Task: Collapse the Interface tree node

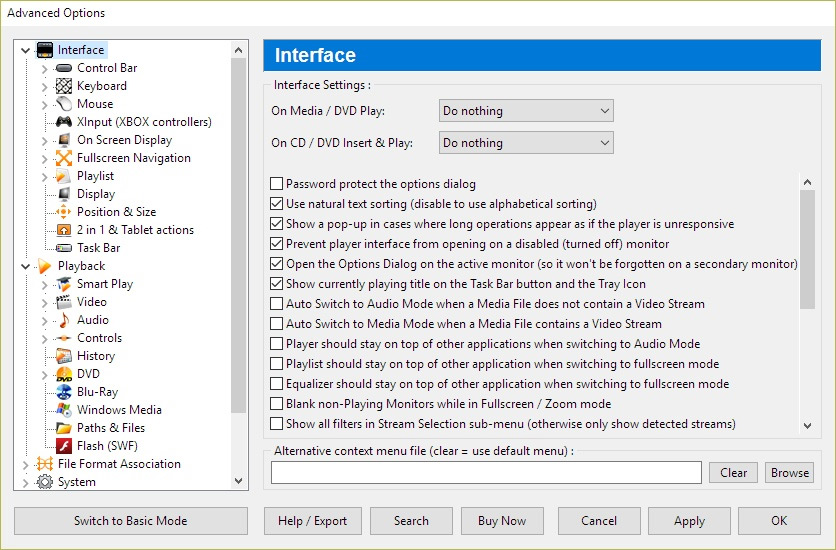Action: 25,51
